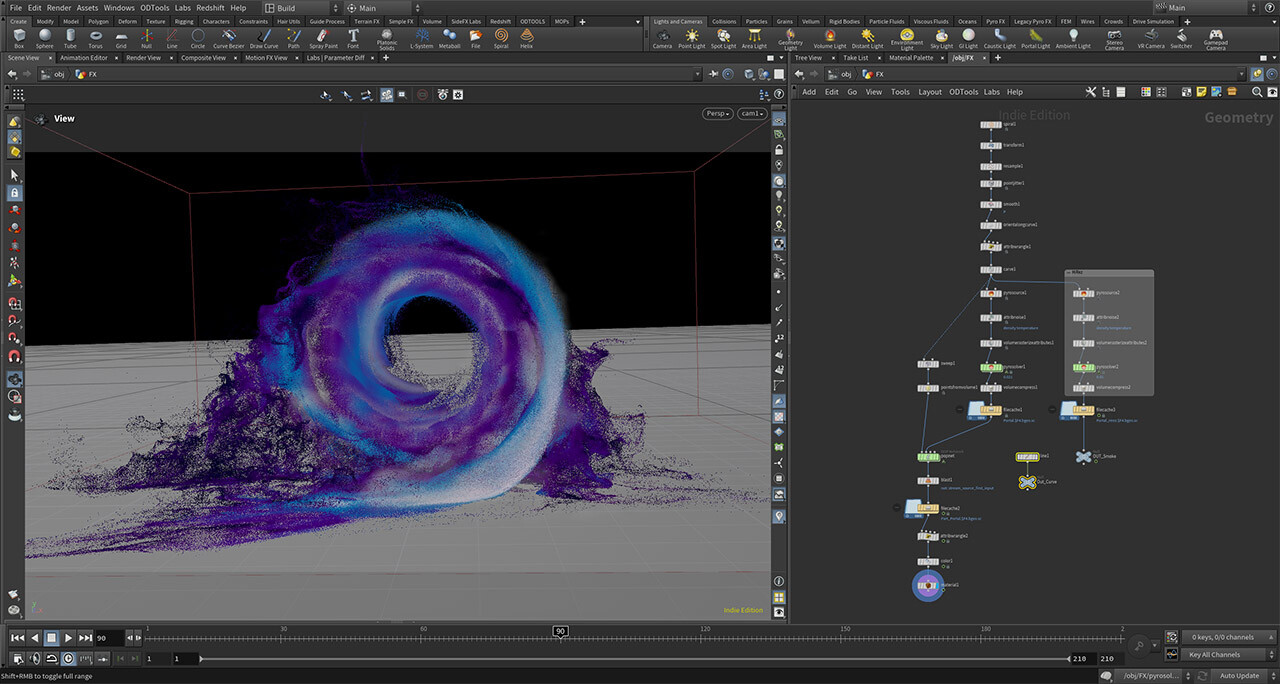Open the Labs menu in the network editor

pyautogui.click(x=991, y=91)
